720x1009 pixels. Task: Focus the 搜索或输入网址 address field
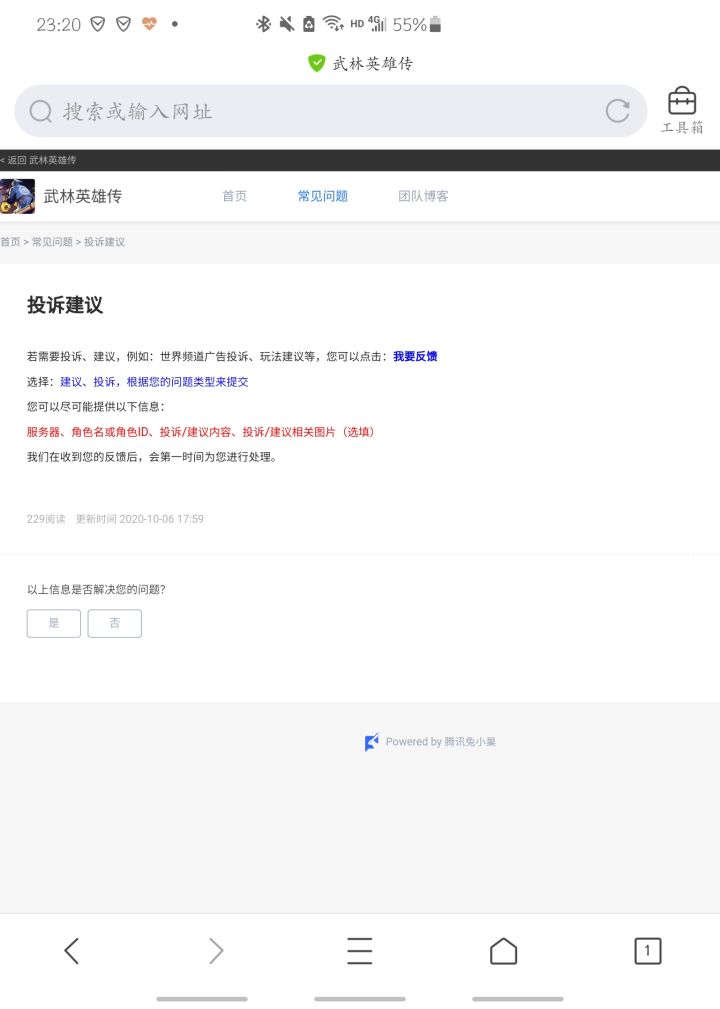pos(330,111)
